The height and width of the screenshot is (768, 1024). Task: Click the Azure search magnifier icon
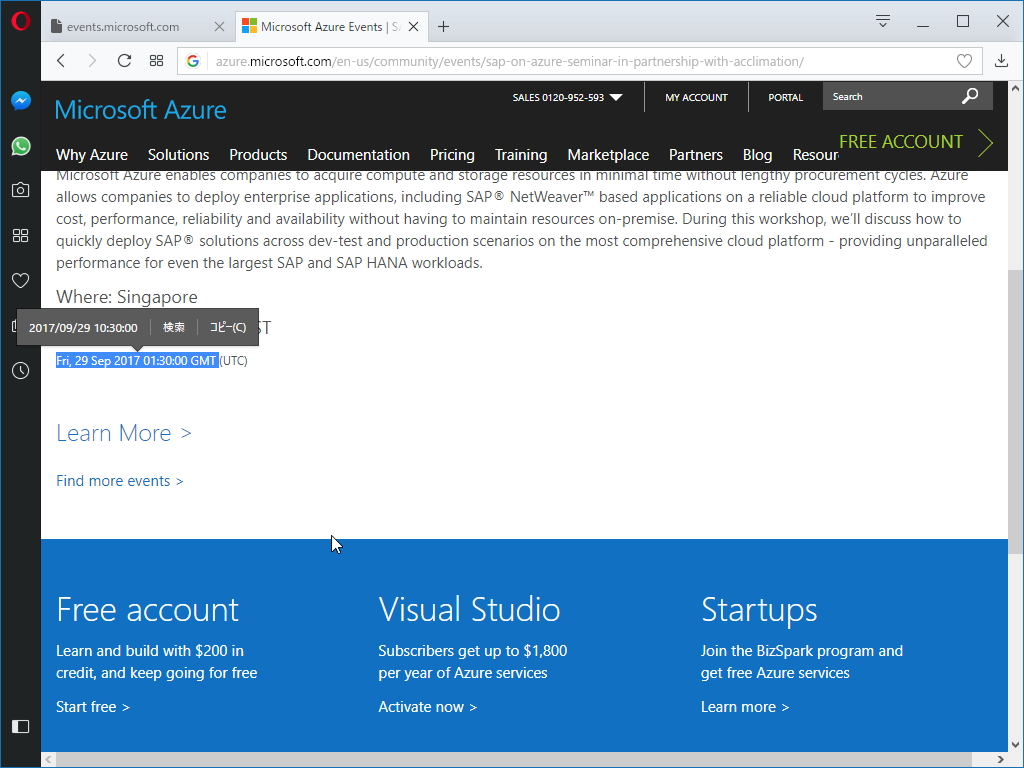pyautogui.click(x=970, y=96)
